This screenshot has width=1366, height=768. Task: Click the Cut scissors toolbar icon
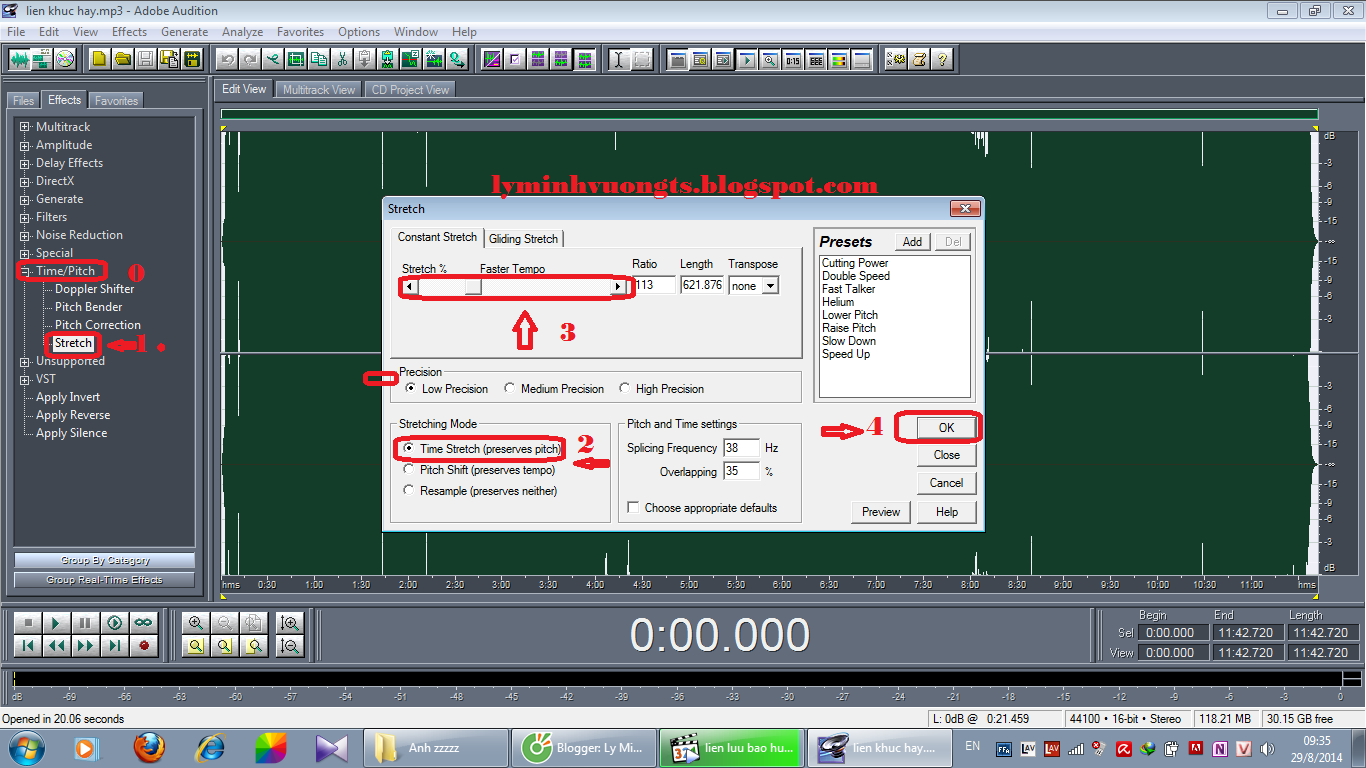click(342, 59)
